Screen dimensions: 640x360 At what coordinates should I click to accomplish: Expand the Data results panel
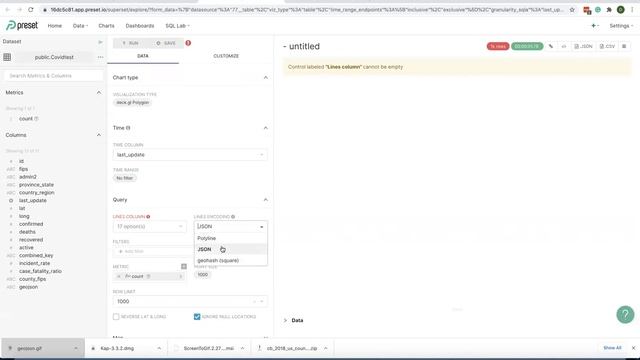[x=293, y=320]
